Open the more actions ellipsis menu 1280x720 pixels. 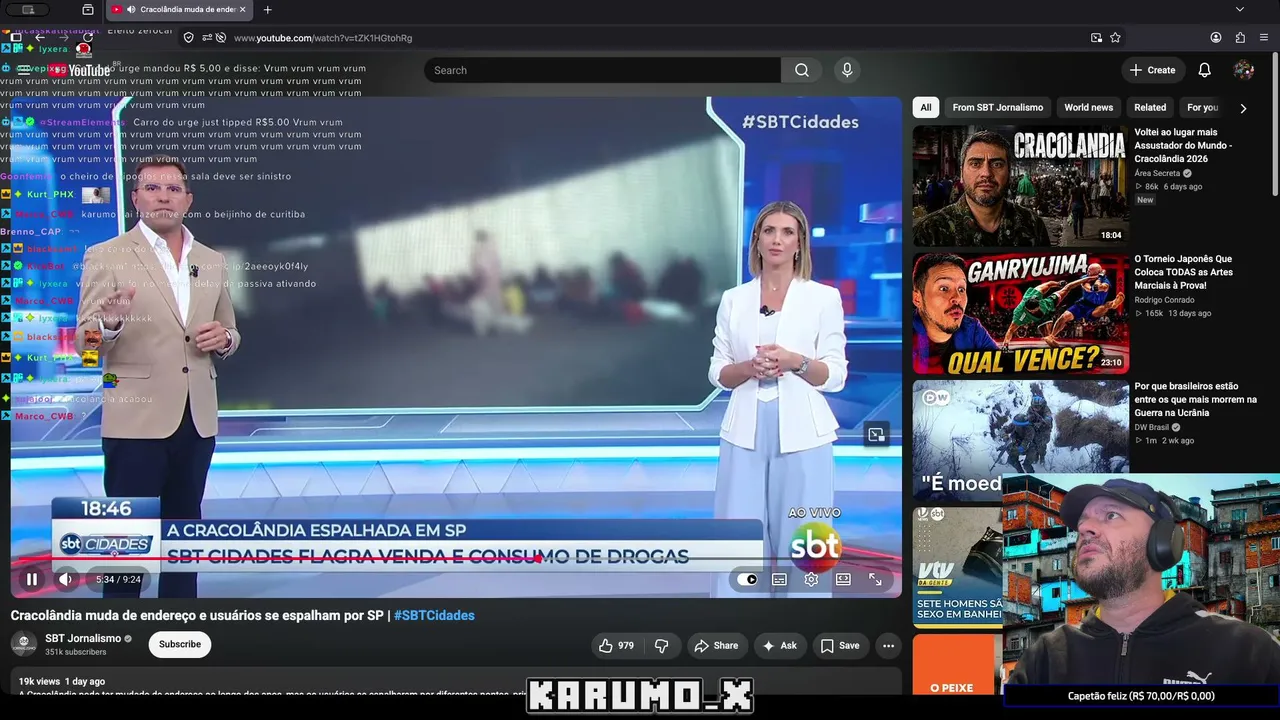[888, 646]
